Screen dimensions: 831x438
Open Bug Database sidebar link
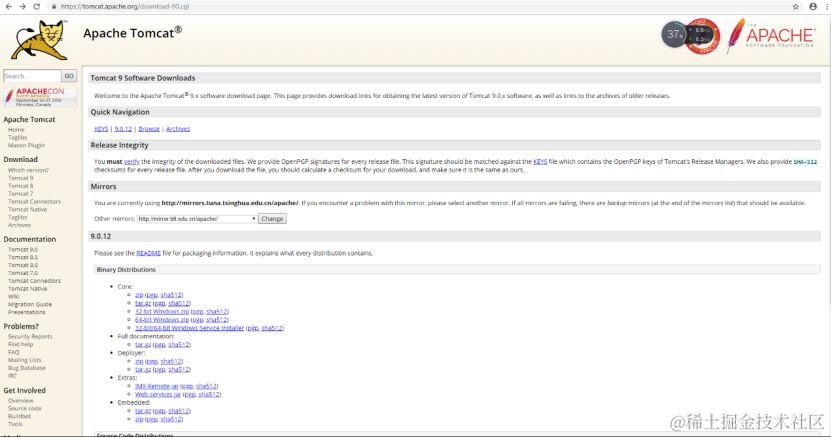coord(26,368)
